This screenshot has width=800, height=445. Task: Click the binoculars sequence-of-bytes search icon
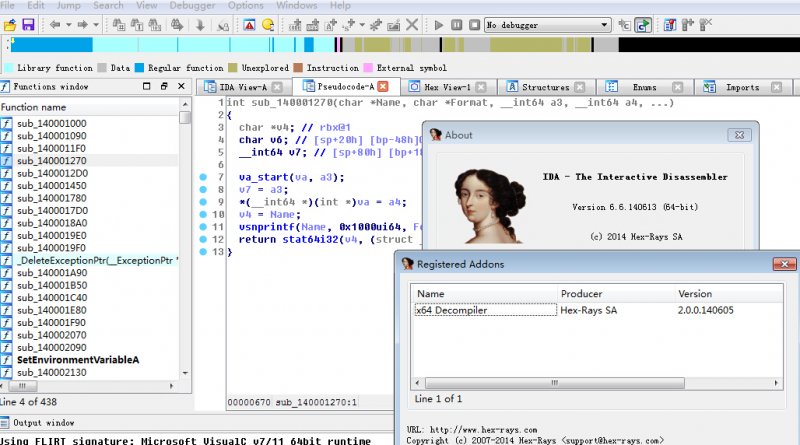[155, 24]
